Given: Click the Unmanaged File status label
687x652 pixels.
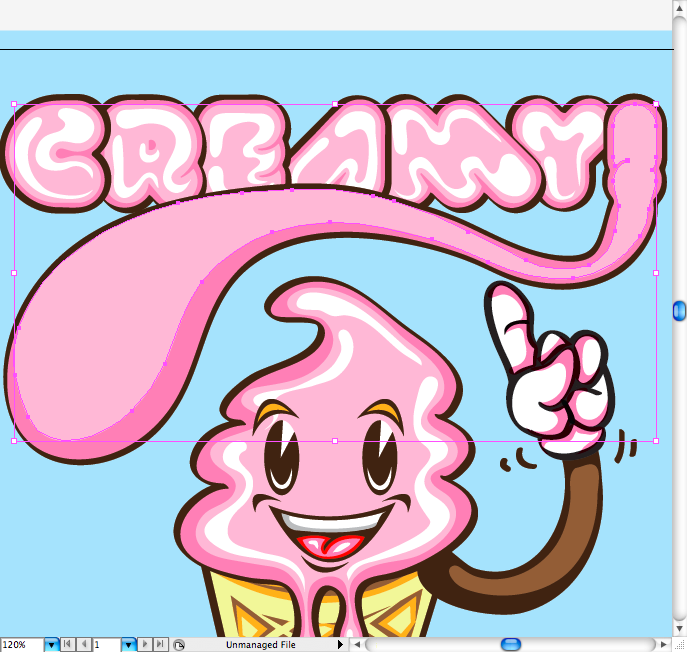Looking at the screenshot, I should (260, 645).
